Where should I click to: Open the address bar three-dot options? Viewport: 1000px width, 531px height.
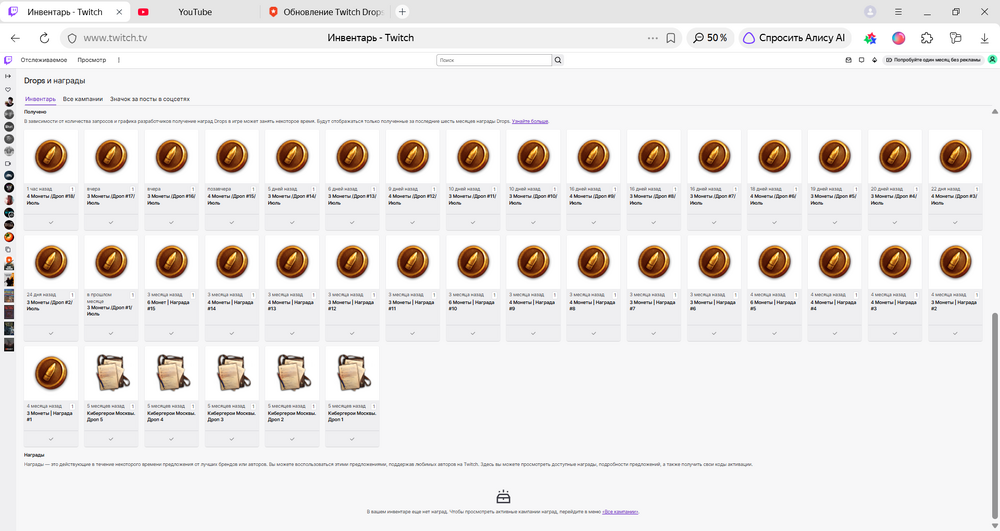point(652,38)
